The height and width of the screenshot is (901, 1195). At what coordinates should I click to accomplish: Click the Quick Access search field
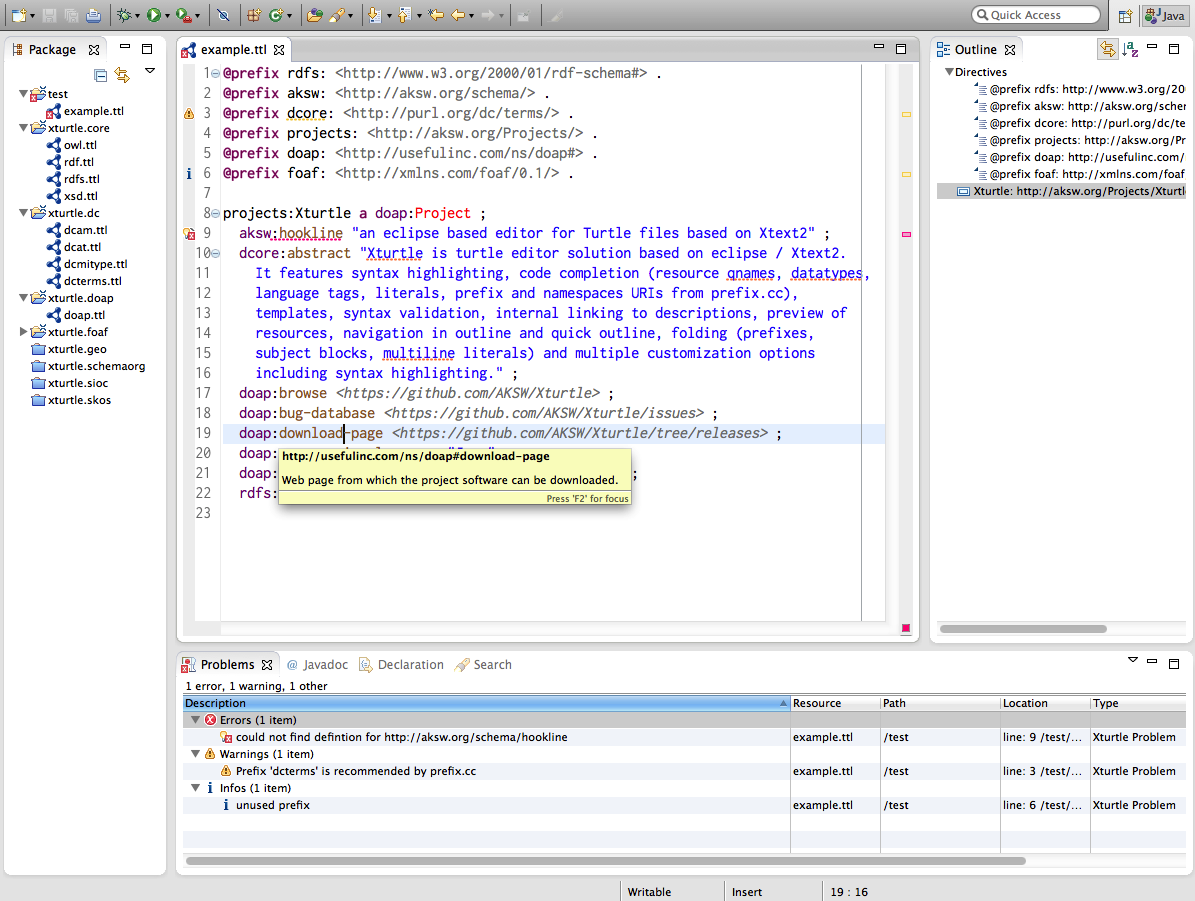1036,15
